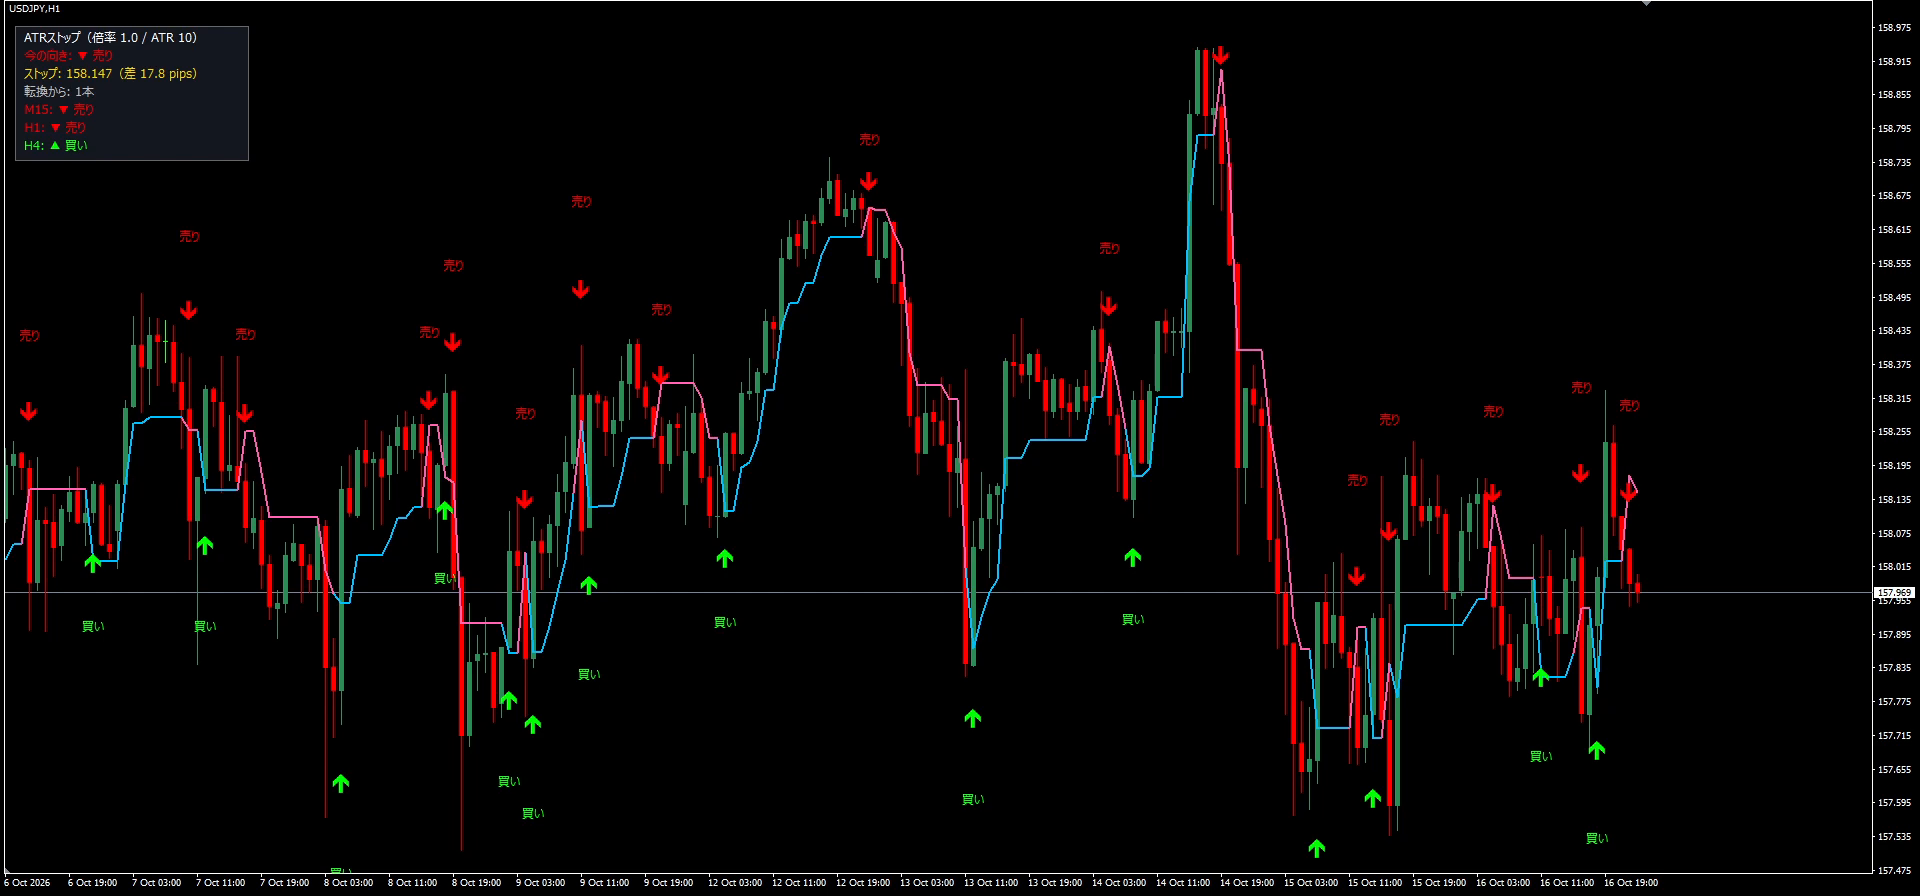
Task: Click time axis label 15 Oct 11:00
Action: pos(1375,883)
